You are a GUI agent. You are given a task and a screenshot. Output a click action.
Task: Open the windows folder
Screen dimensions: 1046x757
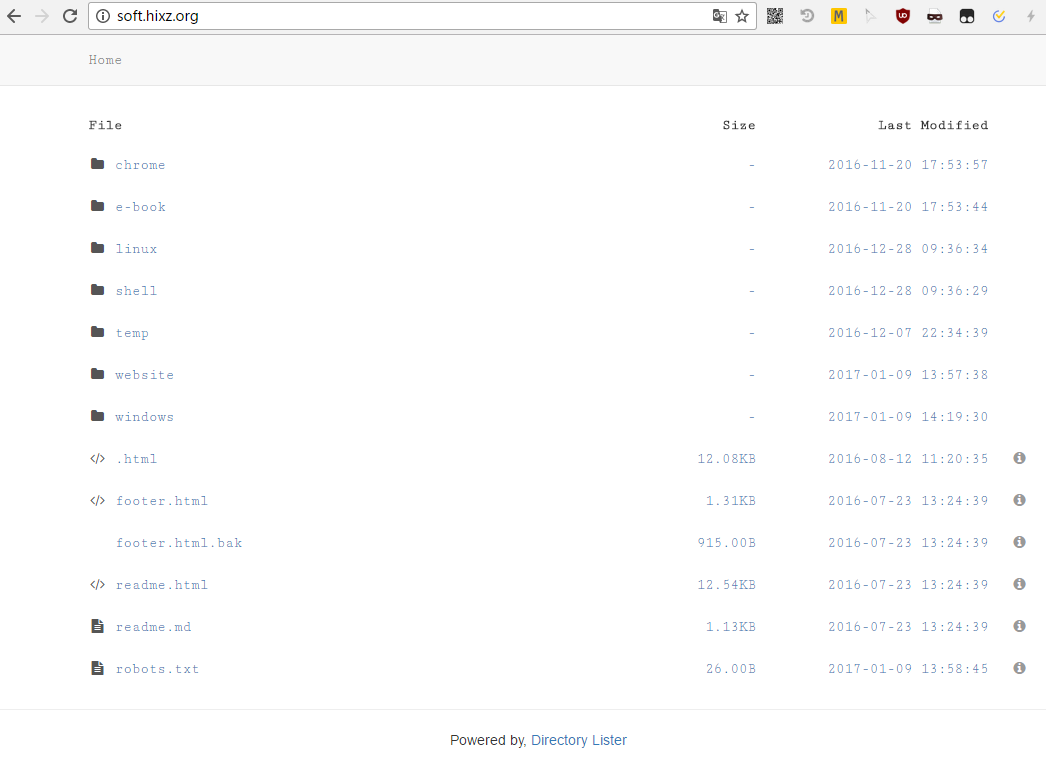click(144, 416)
